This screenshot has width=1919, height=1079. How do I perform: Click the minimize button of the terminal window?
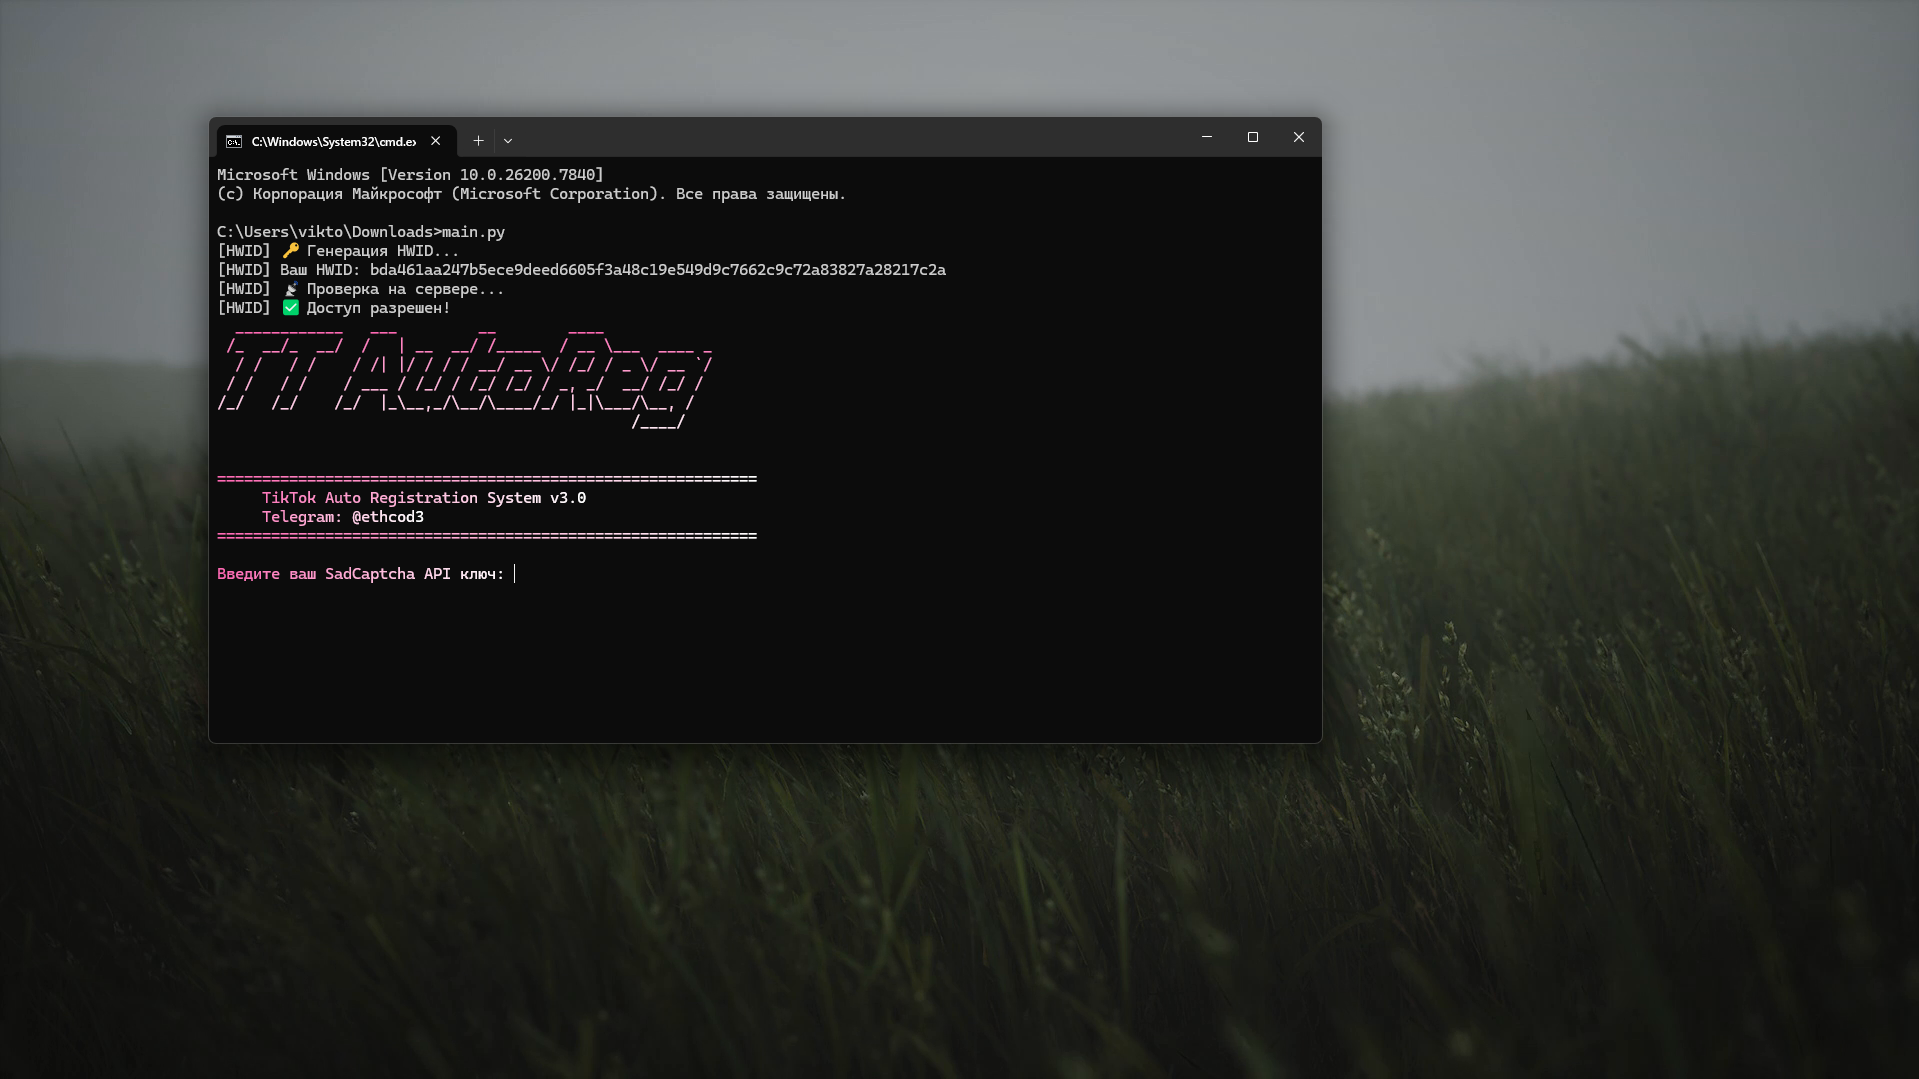coord(1206,137)
